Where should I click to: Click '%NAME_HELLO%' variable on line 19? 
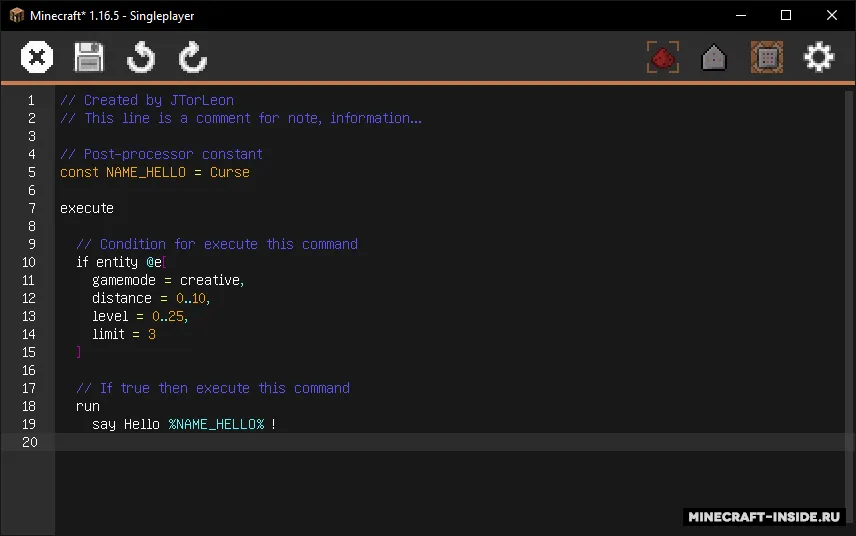pos(216,425)
